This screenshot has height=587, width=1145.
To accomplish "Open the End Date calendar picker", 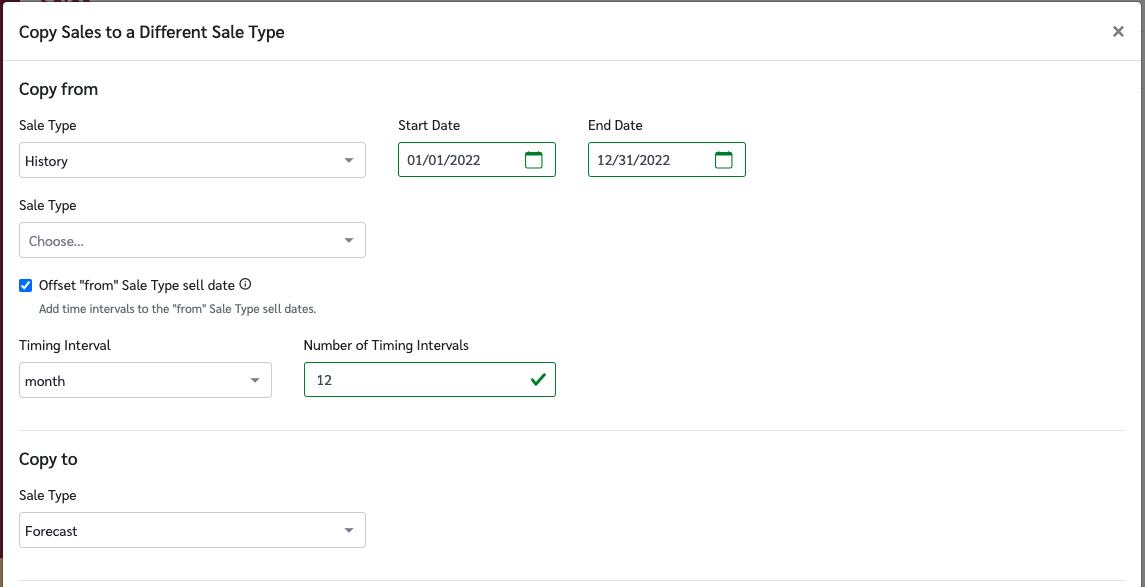I will [724, 160].
